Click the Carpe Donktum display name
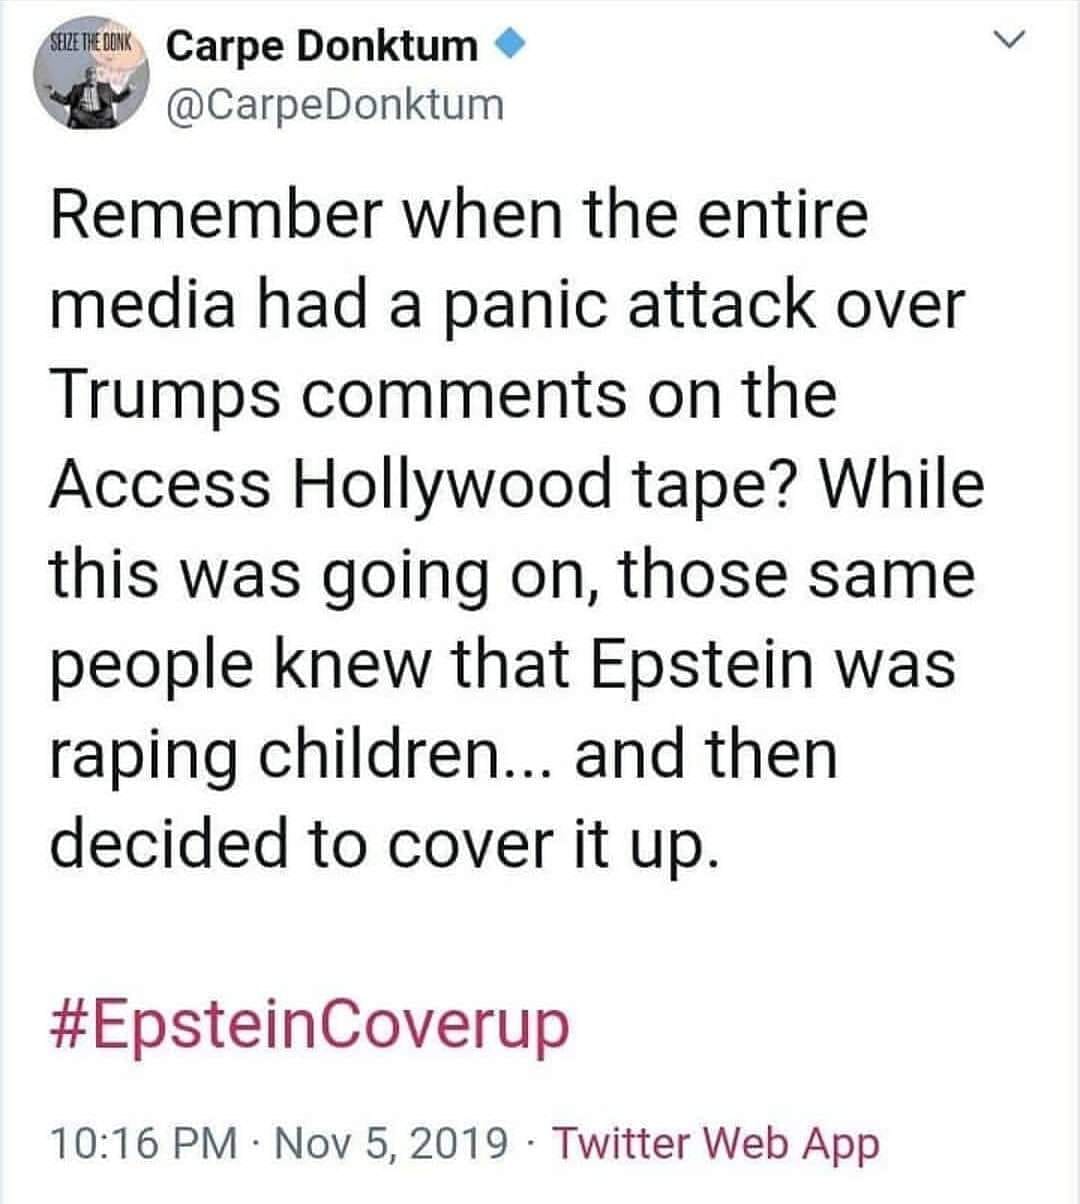The width and height of the screenshot is (1080, 1204). pyautogui.click(x=321, y=45)
